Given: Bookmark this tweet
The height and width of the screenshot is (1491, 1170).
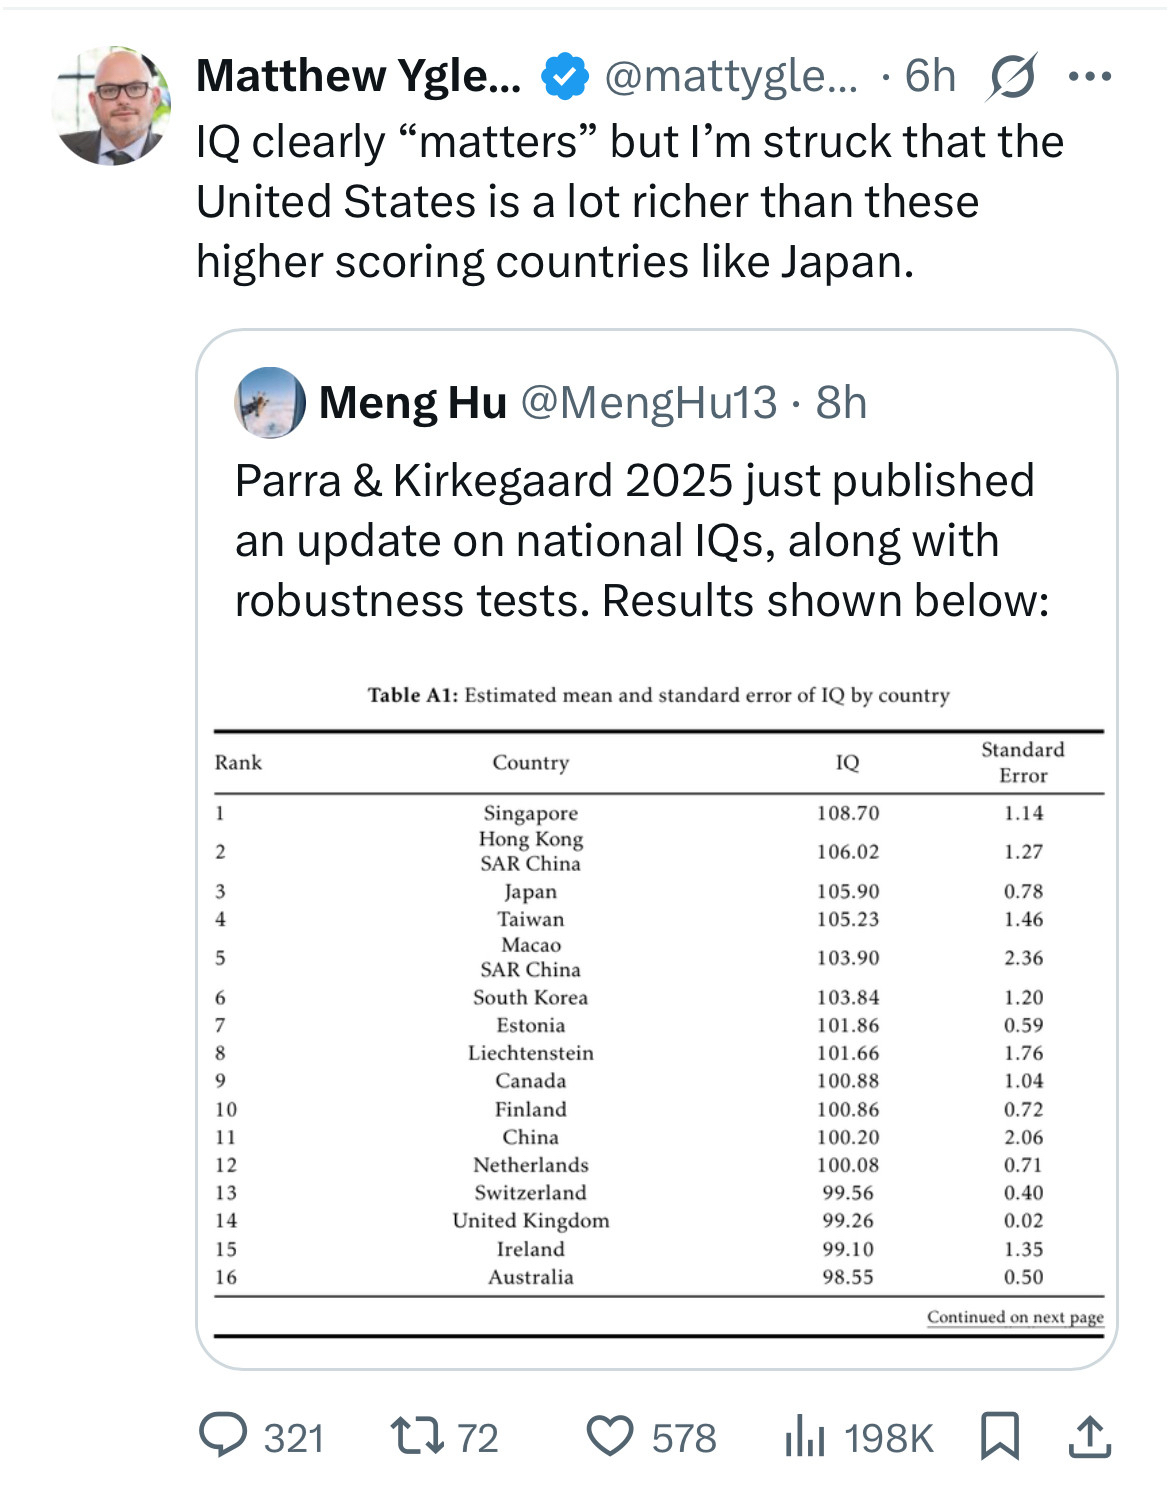Looking at the screenshot, I should coord(1000,1436).
